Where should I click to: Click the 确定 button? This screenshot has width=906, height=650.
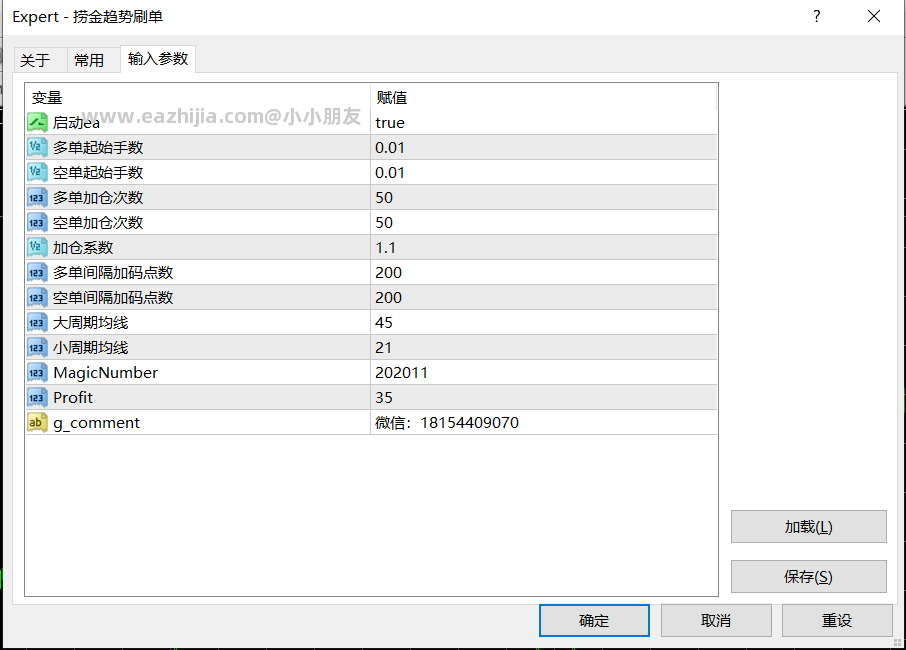point(594,621)
